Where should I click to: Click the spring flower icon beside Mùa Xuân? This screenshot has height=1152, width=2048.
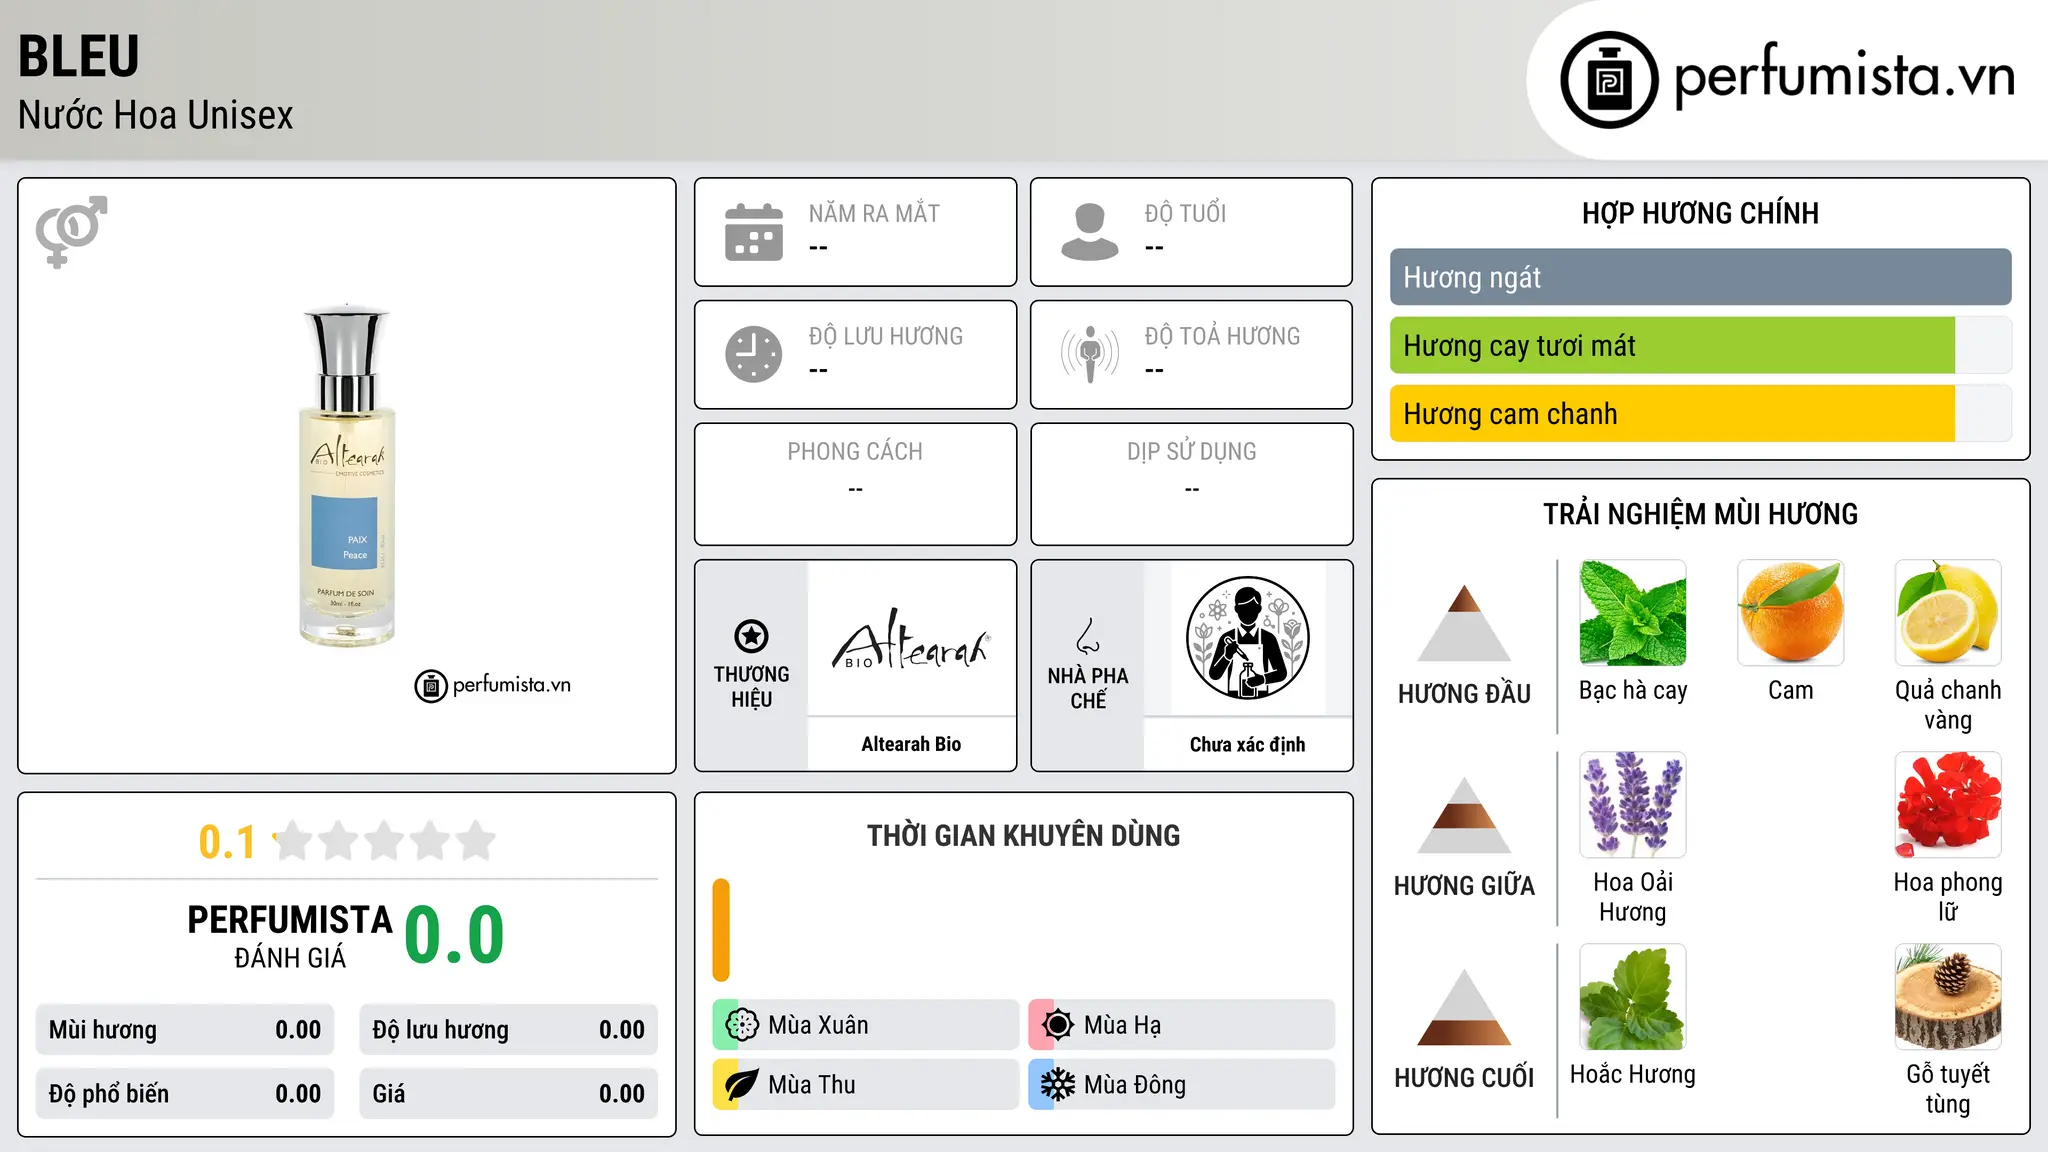click(x=742, y=1025)
